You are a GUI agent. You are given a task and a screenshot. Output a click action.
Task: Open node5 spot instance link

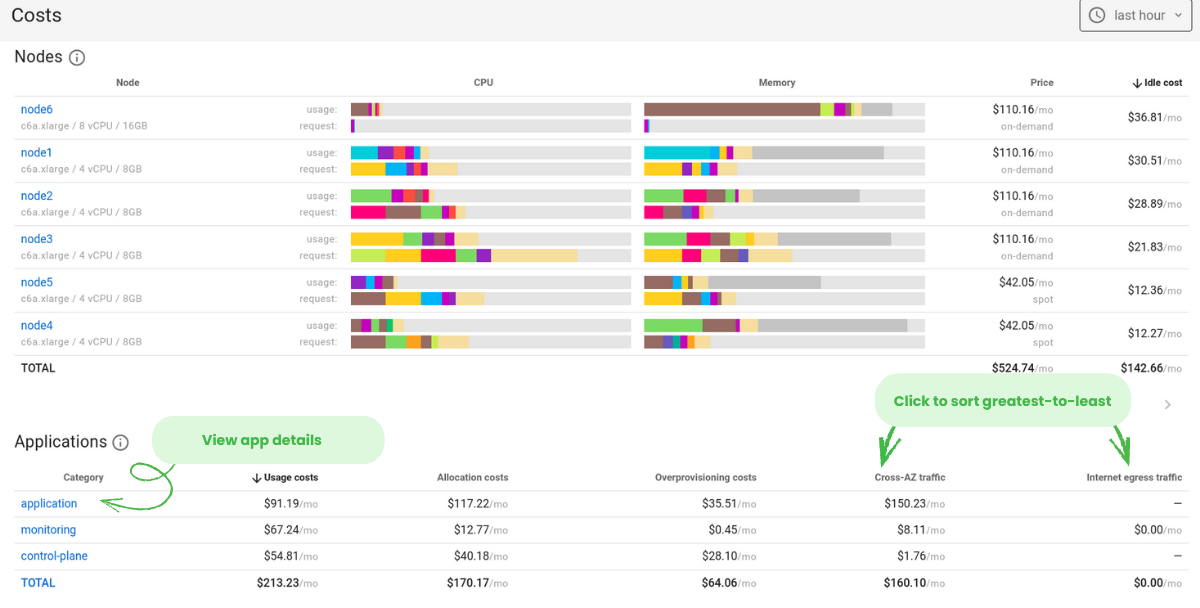[x=37, y=282]
